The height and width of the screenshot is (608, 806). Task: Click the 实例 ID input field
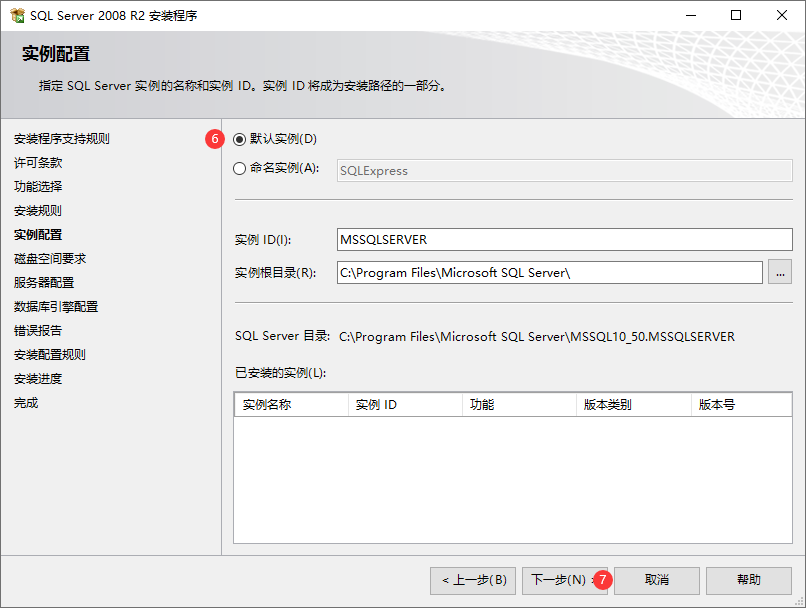[x=564, y=239]
